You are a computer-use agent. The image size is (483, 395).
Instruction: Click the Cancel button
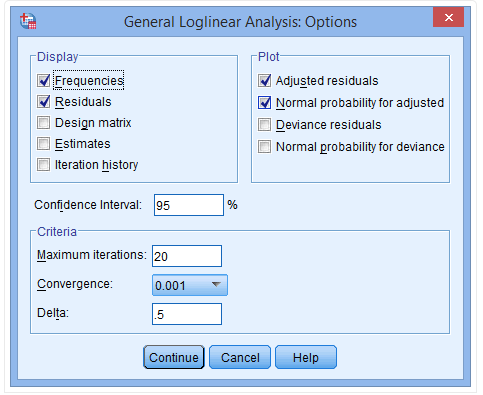click(240, 357)
